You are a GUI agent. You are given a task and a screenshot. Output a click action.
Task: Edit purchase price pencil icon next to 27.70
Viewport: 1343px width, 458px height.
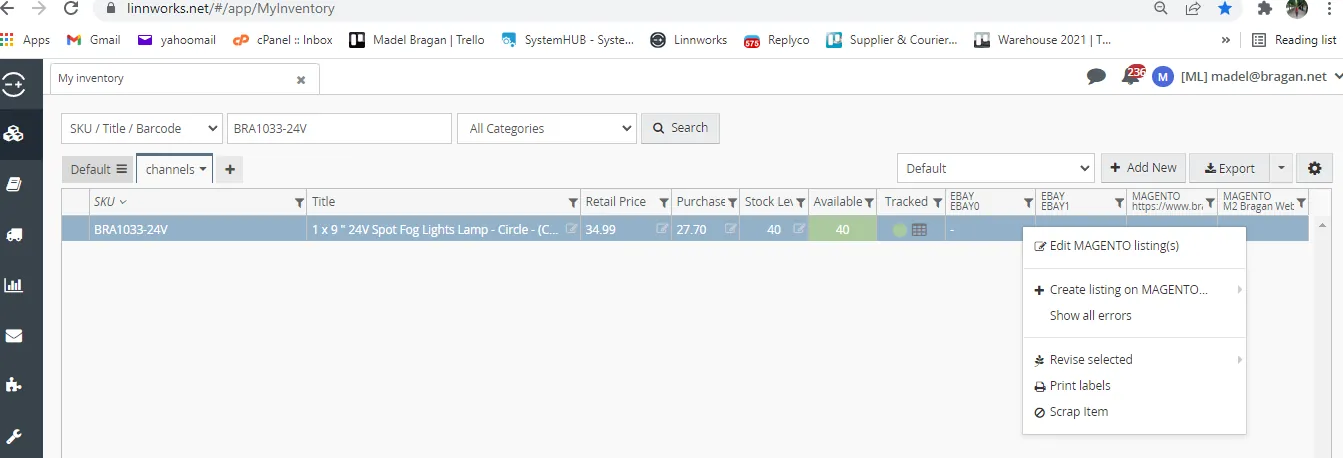tap(731, 229)
